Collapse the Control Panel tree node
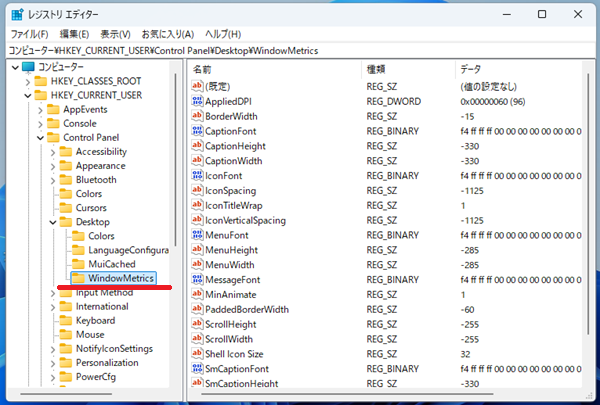 41,138
